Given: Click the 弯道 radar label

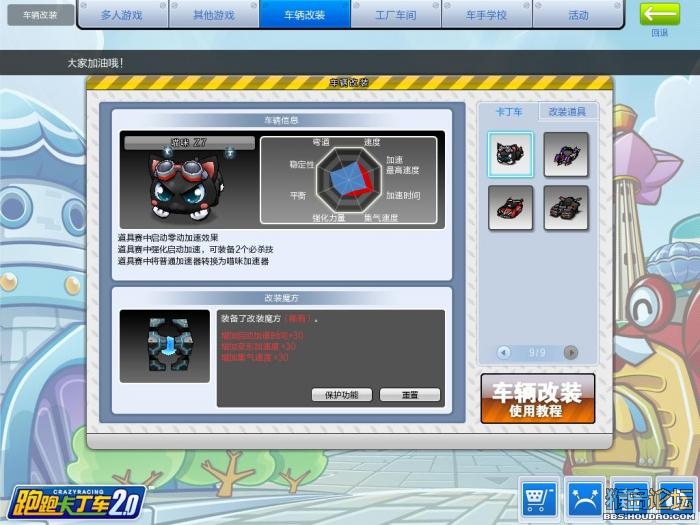Looking at the screenshot, I should 321,142.
